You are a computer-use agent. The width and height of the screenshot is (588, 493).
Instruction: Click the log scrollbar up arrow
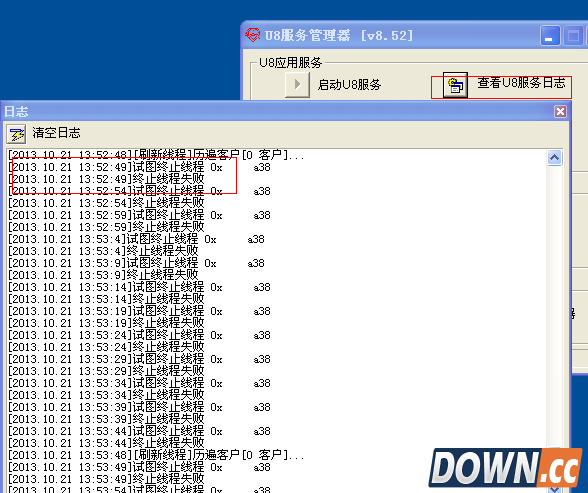tap(555, 157)
